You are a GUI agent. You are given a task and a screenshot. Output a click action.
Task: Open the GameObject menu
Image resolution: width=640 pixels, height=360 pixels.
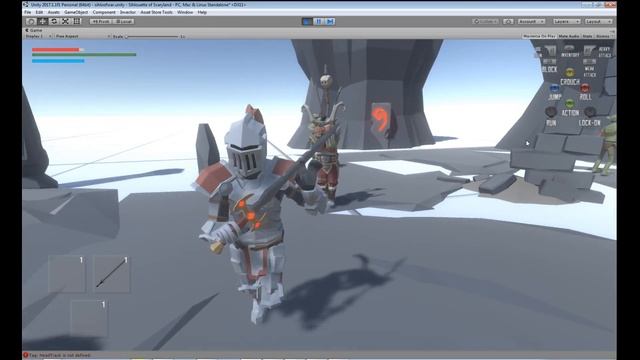pos(76,12)
